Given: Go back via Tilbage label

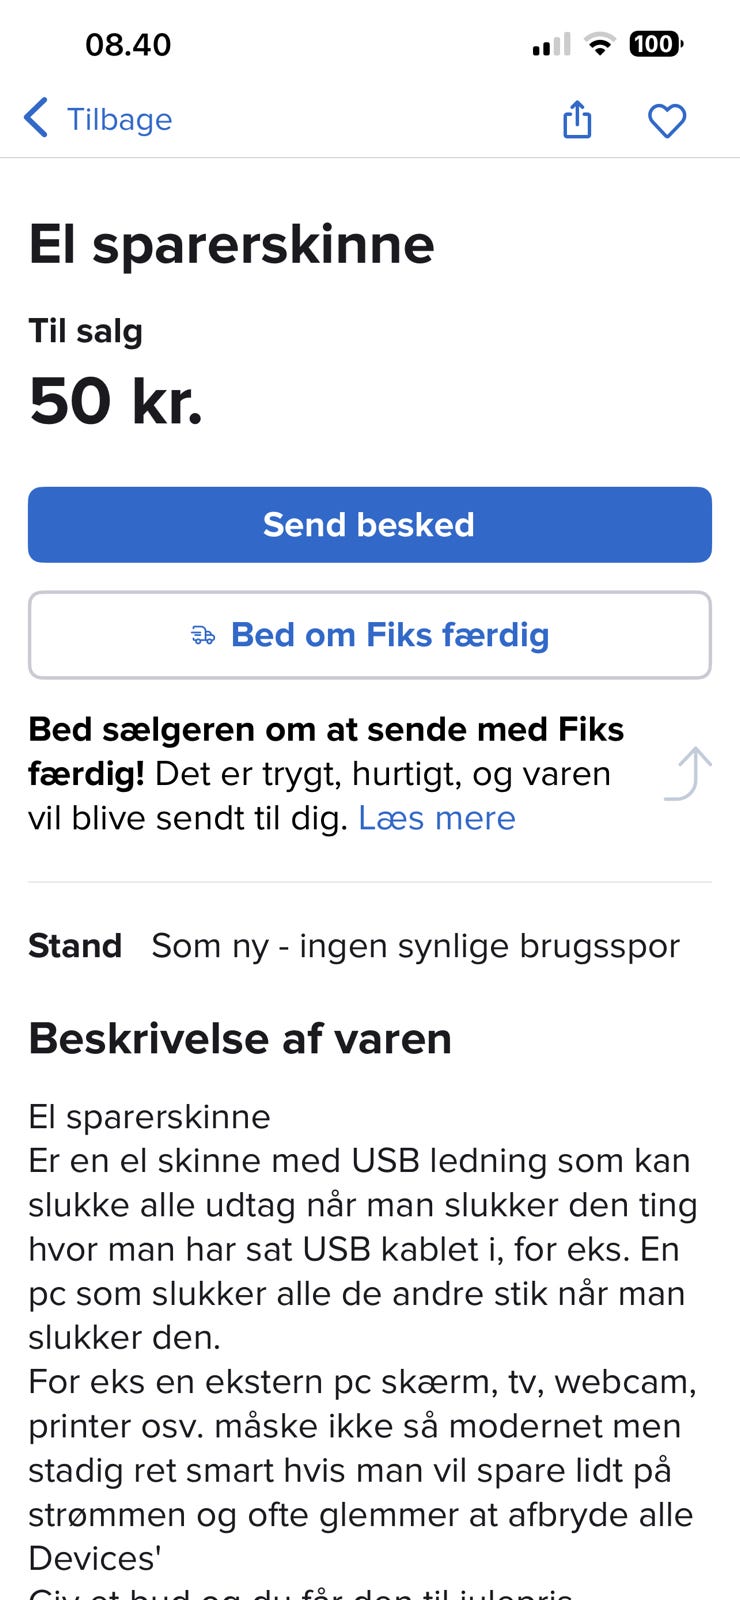Looking at the screenshot, I should [x=119, y=120].
